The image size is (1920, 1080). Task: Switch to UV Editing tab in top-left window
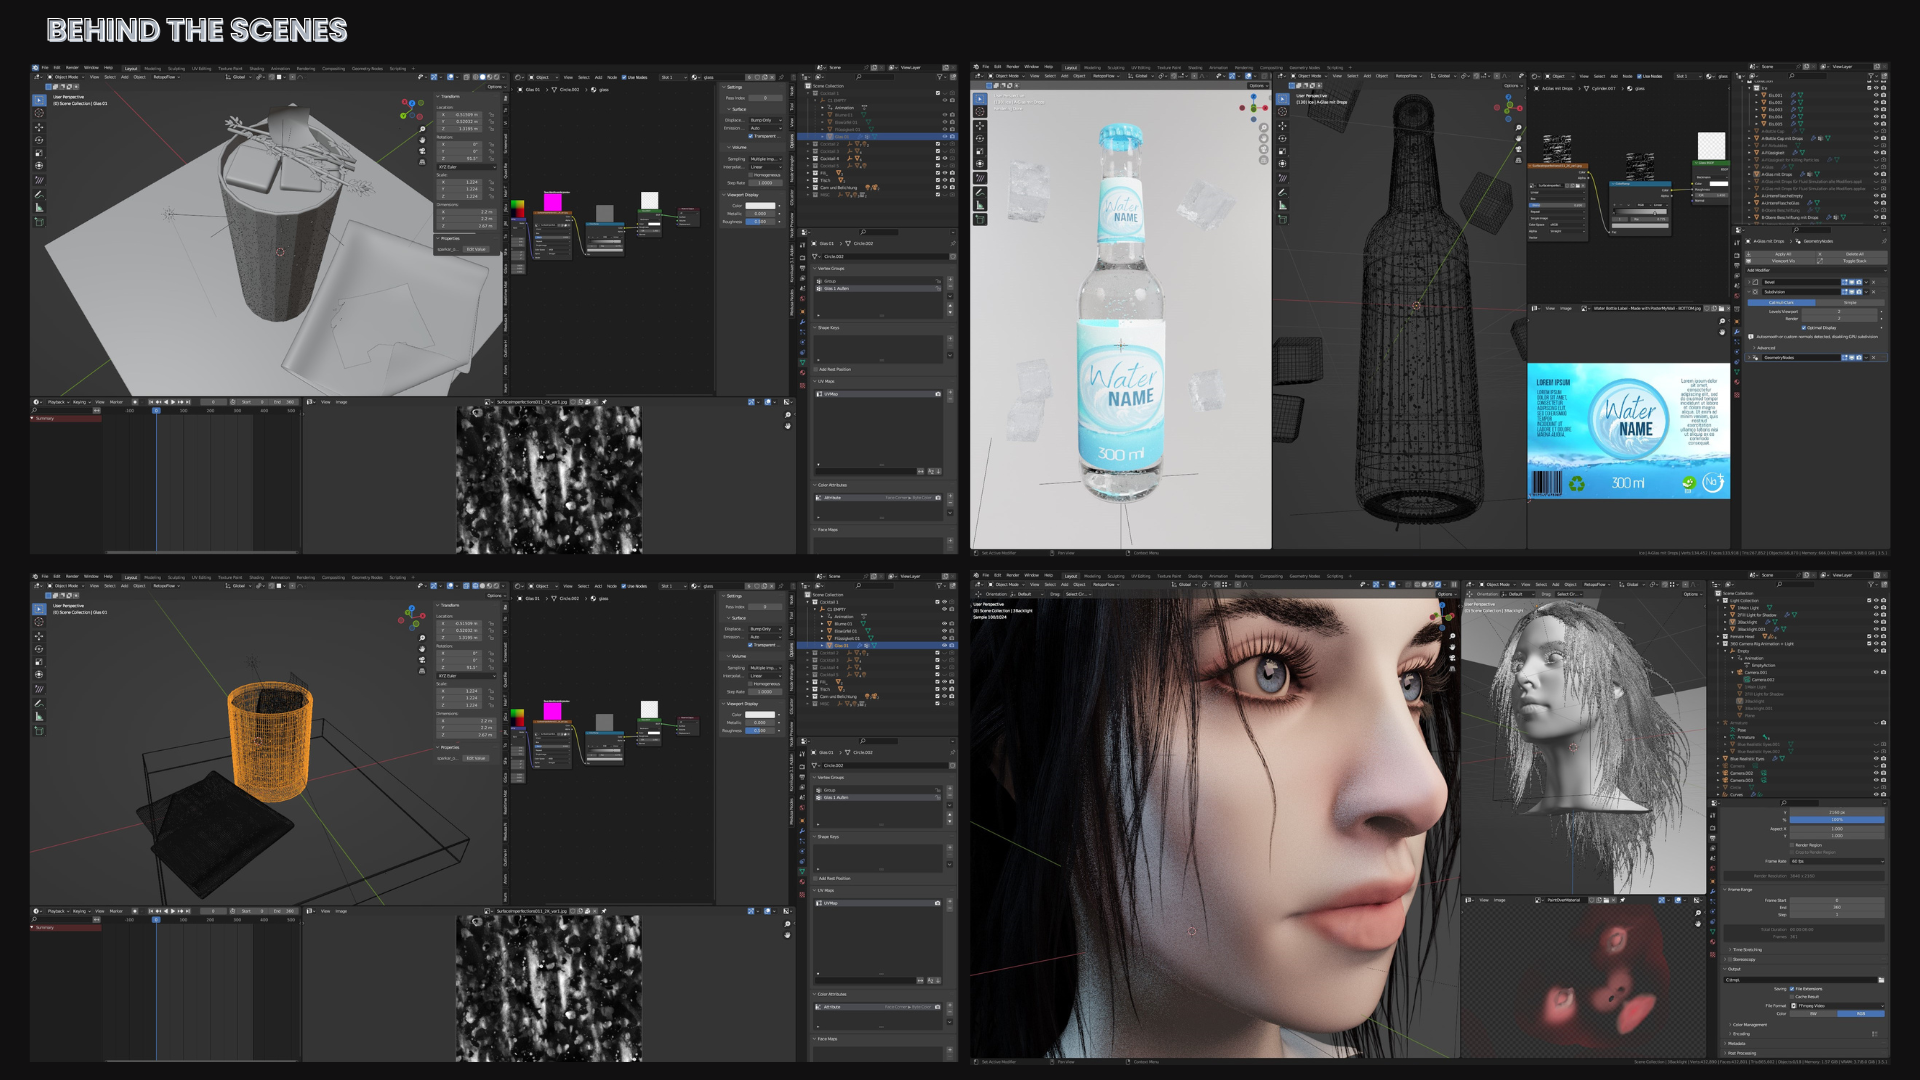coord(201,68)
